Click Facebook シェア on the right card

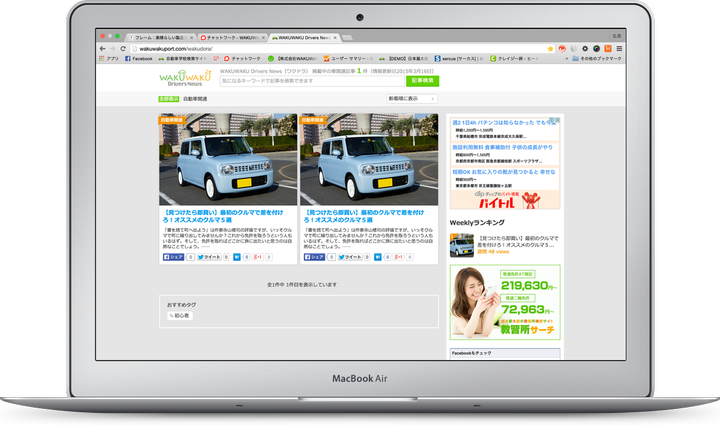pos(315,257)
